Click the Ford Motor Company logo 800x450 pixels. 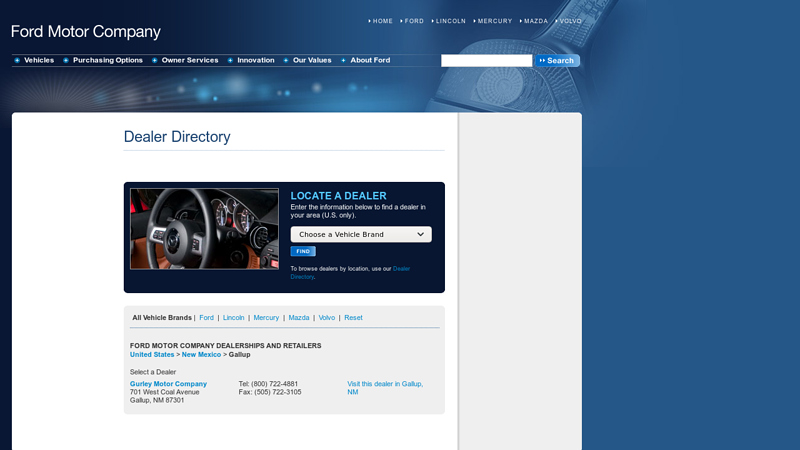click(x=85, y=32)
